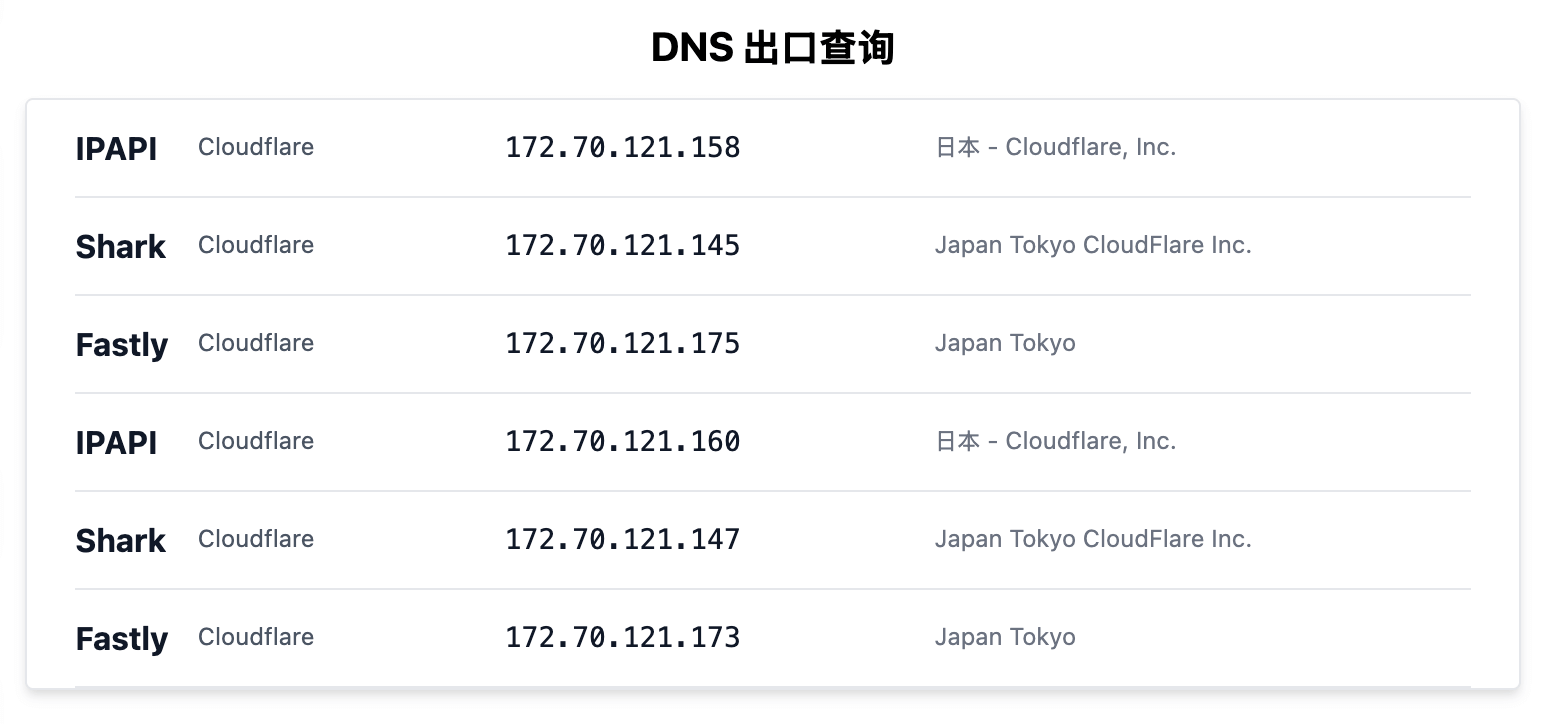
Task: Select the IP address 172.70.121.175
Action: coord(622,344)
